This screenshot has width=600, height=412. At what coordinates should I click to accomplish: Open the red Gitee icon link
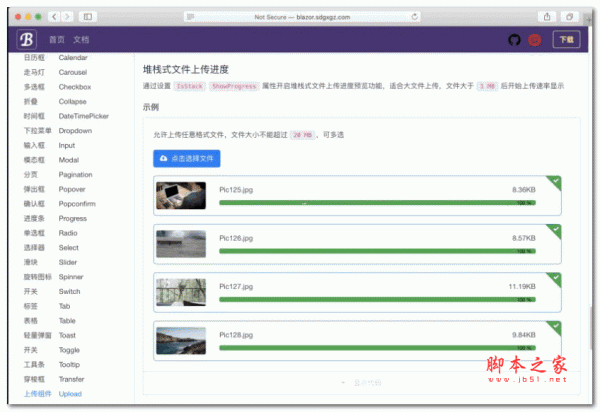coord(535,39)
